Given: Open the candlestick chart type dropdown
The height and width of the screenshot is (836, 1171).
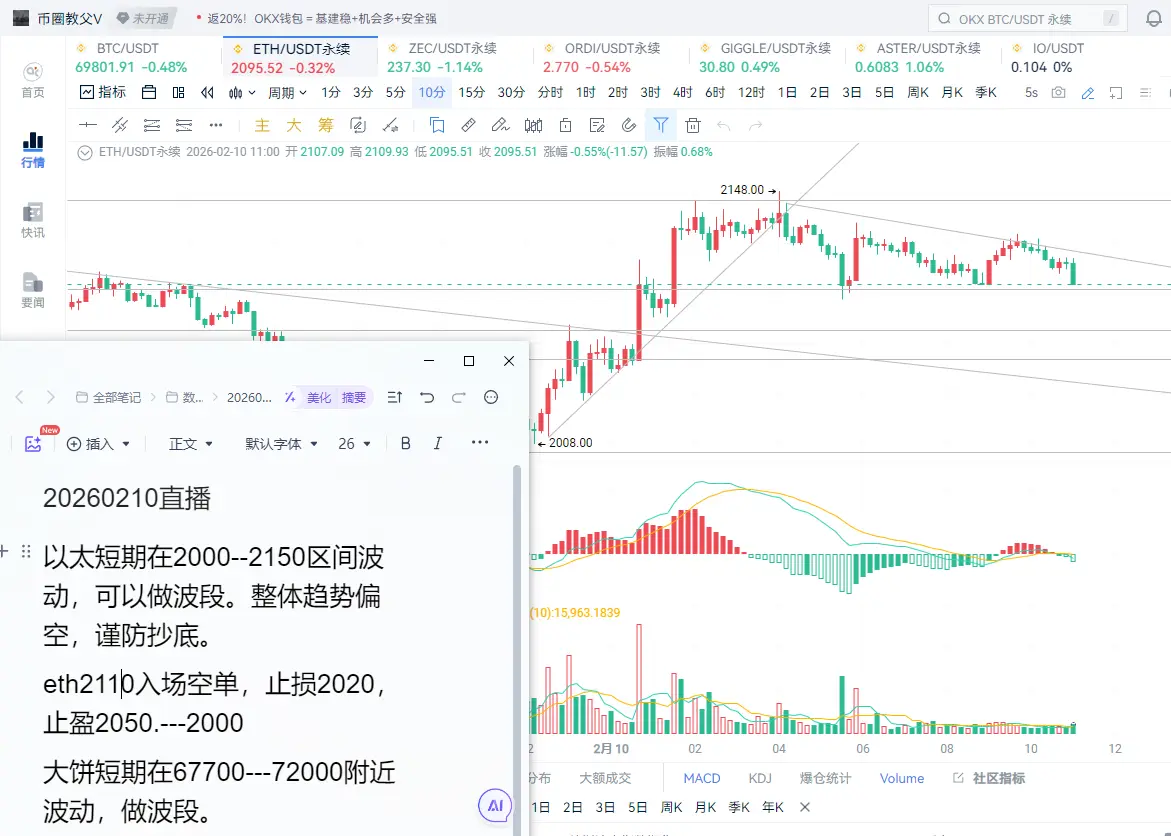Looking at the screenshot, I should coord(242,93).
